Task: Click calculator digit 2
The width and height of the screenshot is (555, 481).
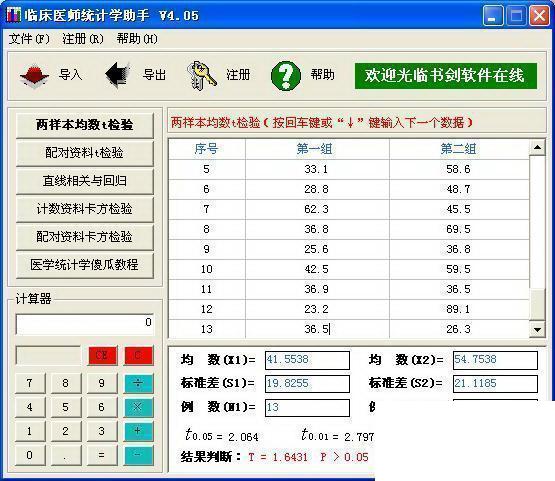Action: 66,431
